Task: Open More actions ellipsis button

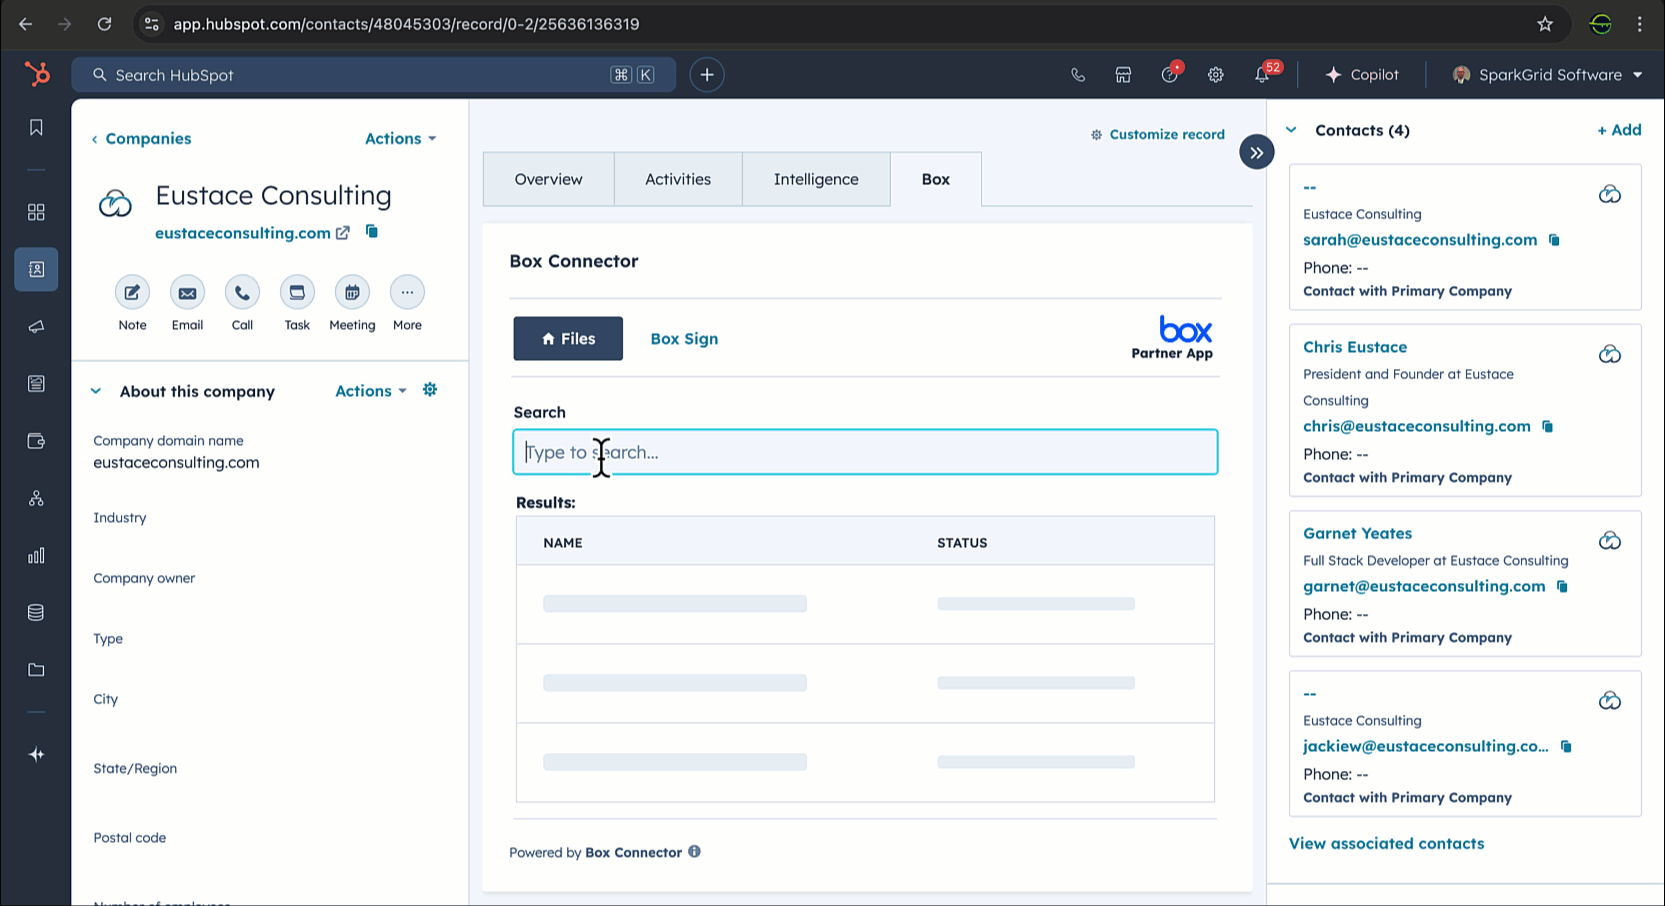Action: pos(407,292)
